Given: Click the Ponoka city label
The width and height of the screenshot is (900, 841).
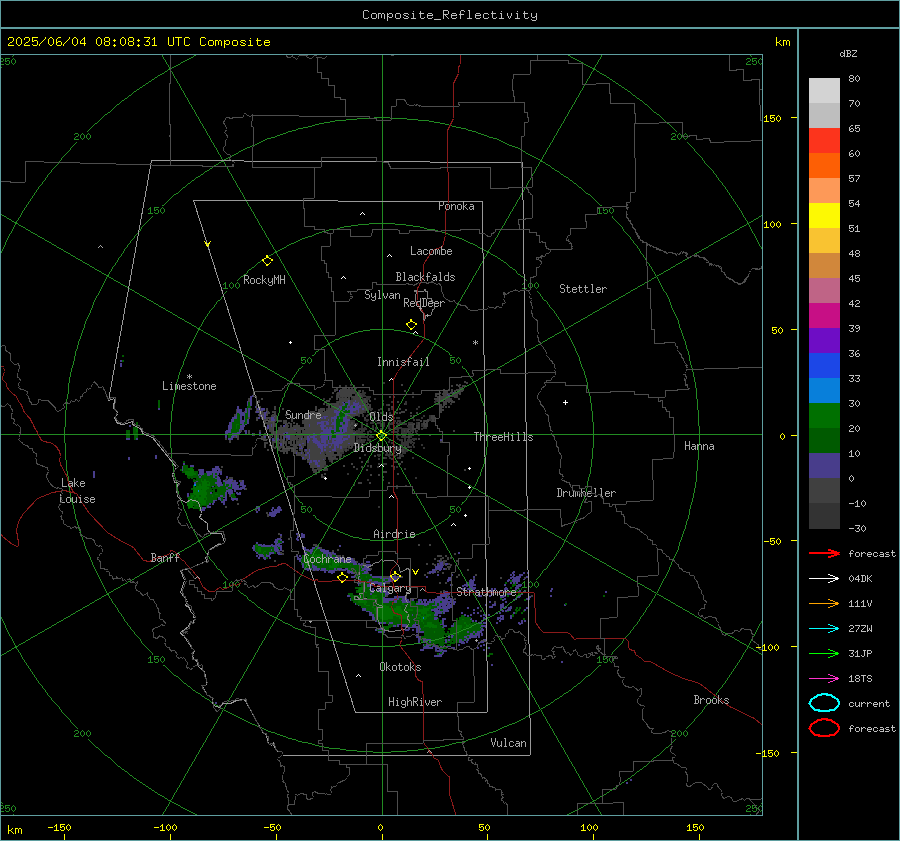Looking at the screenshot, I should [456, 206].
